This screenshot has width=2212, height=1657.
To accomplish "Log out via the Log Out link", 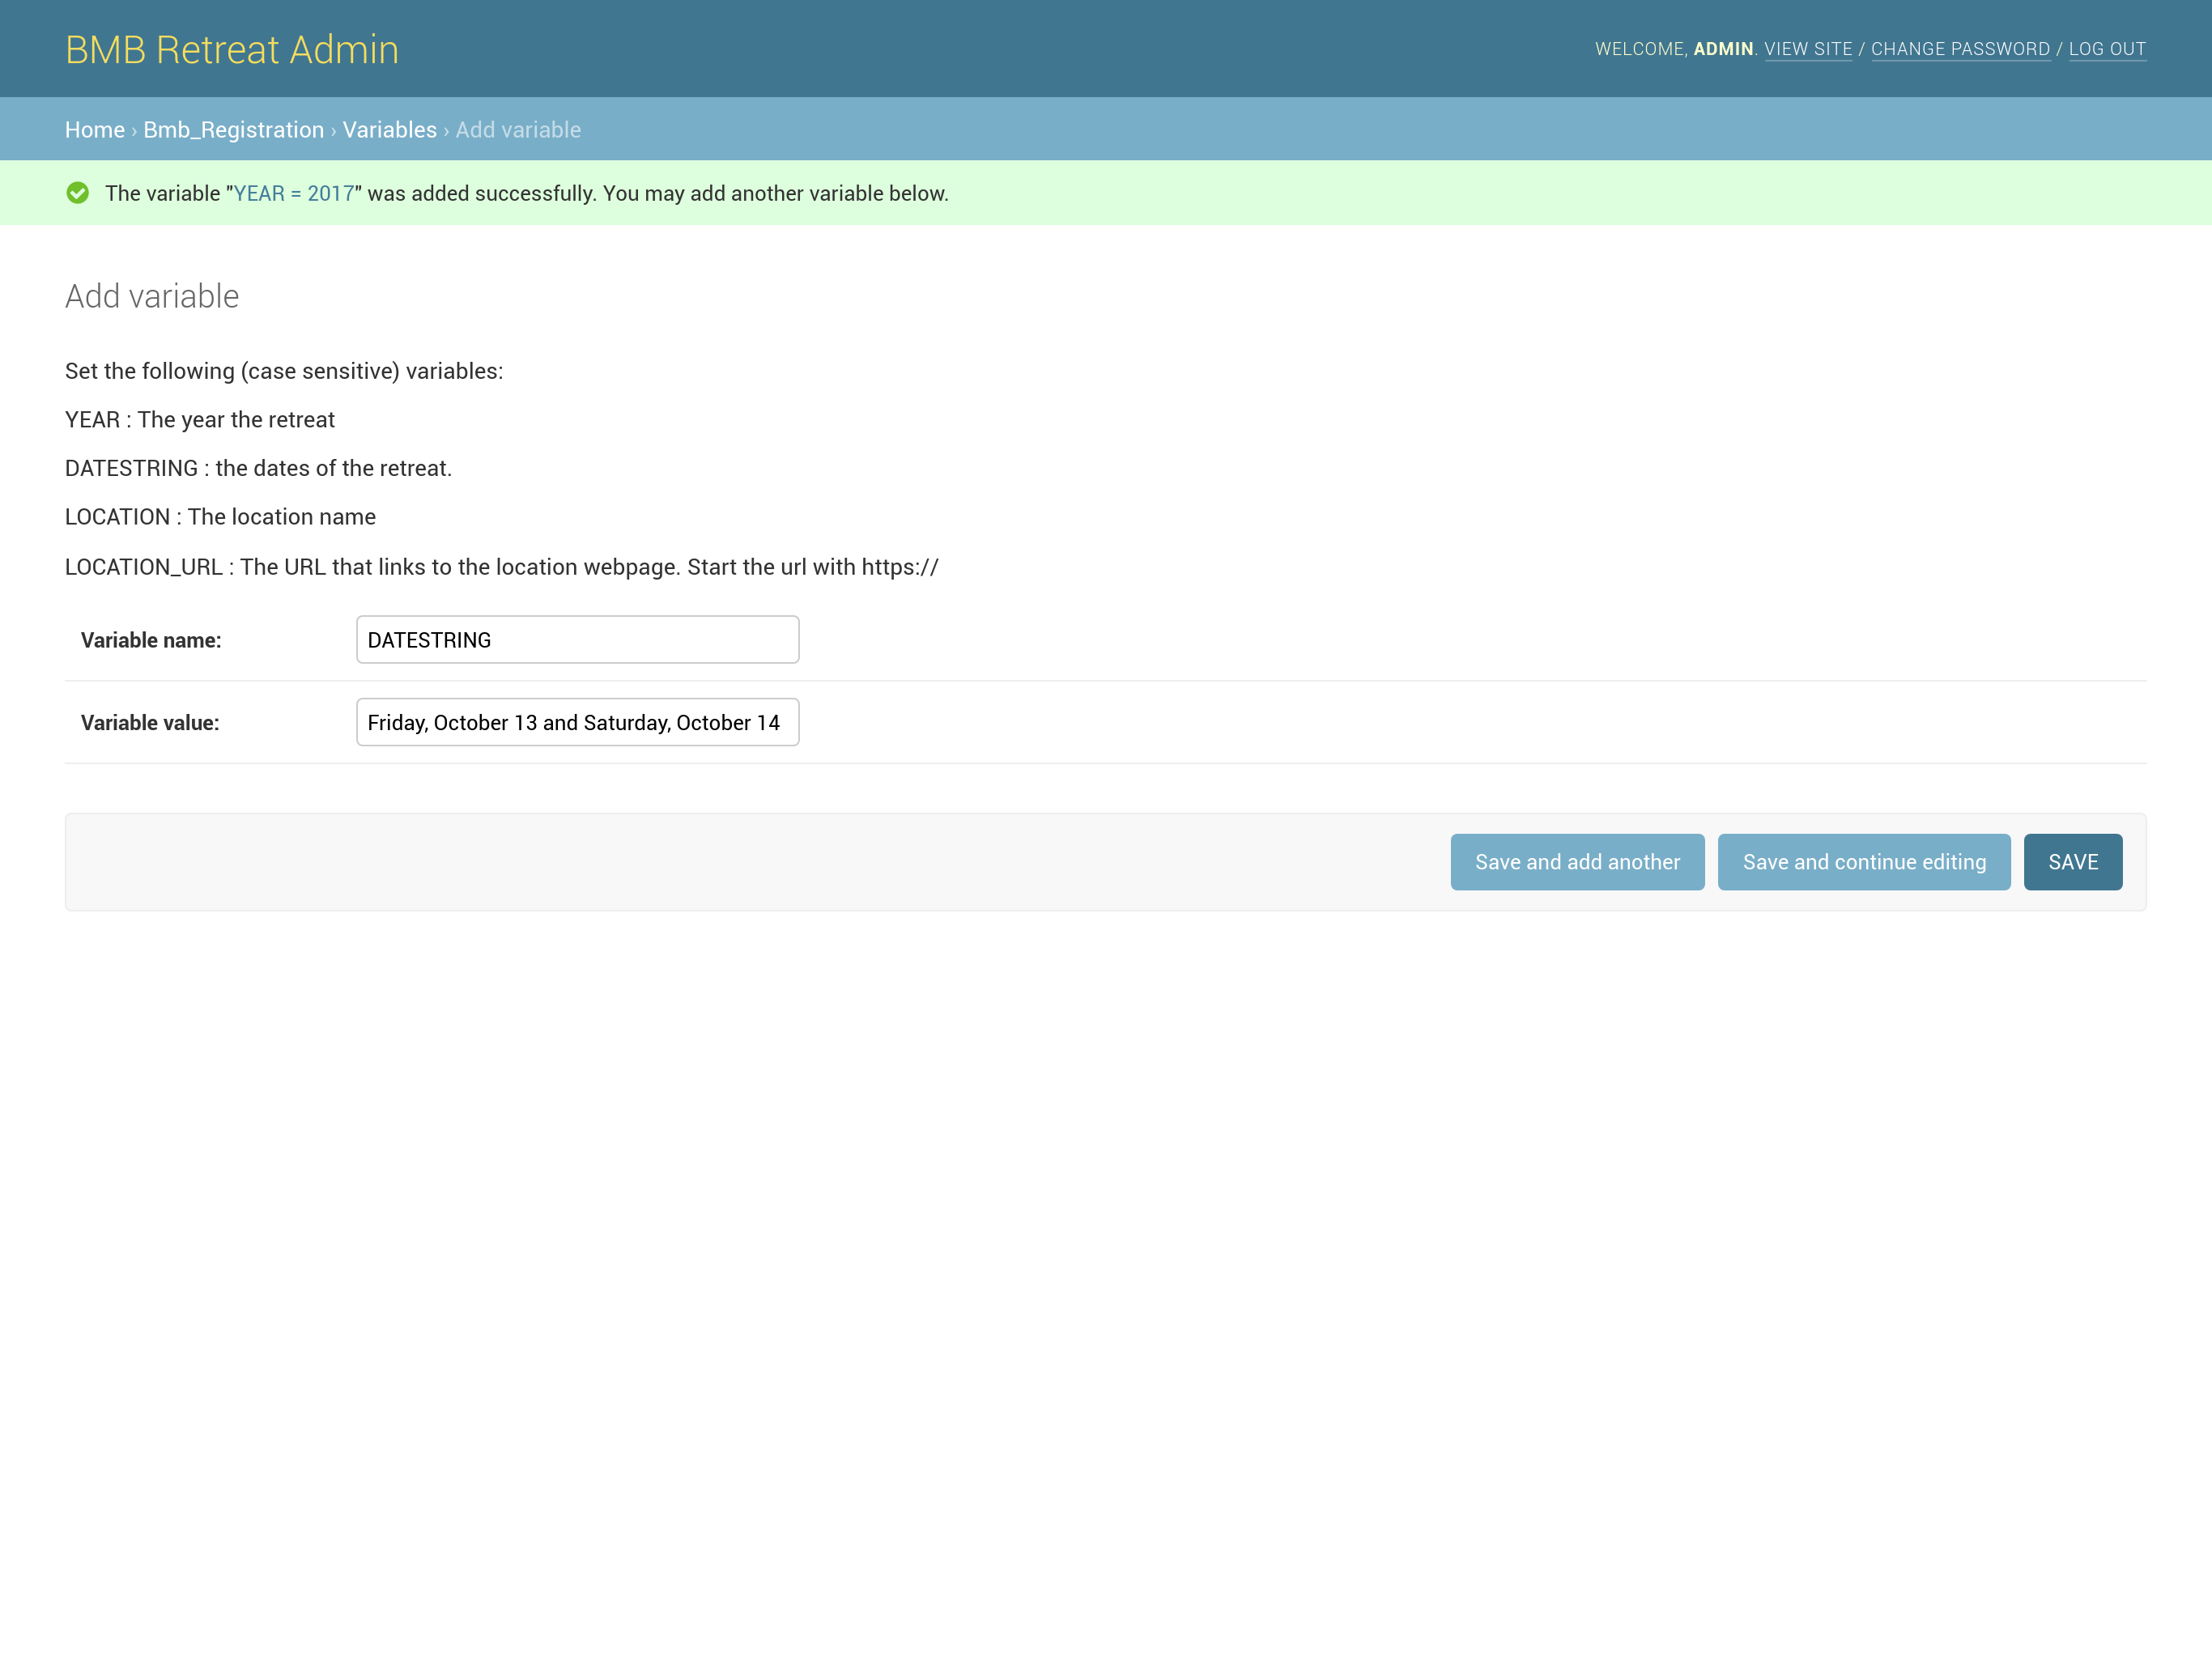I will pyautogui.click(x=2106, y=49).
